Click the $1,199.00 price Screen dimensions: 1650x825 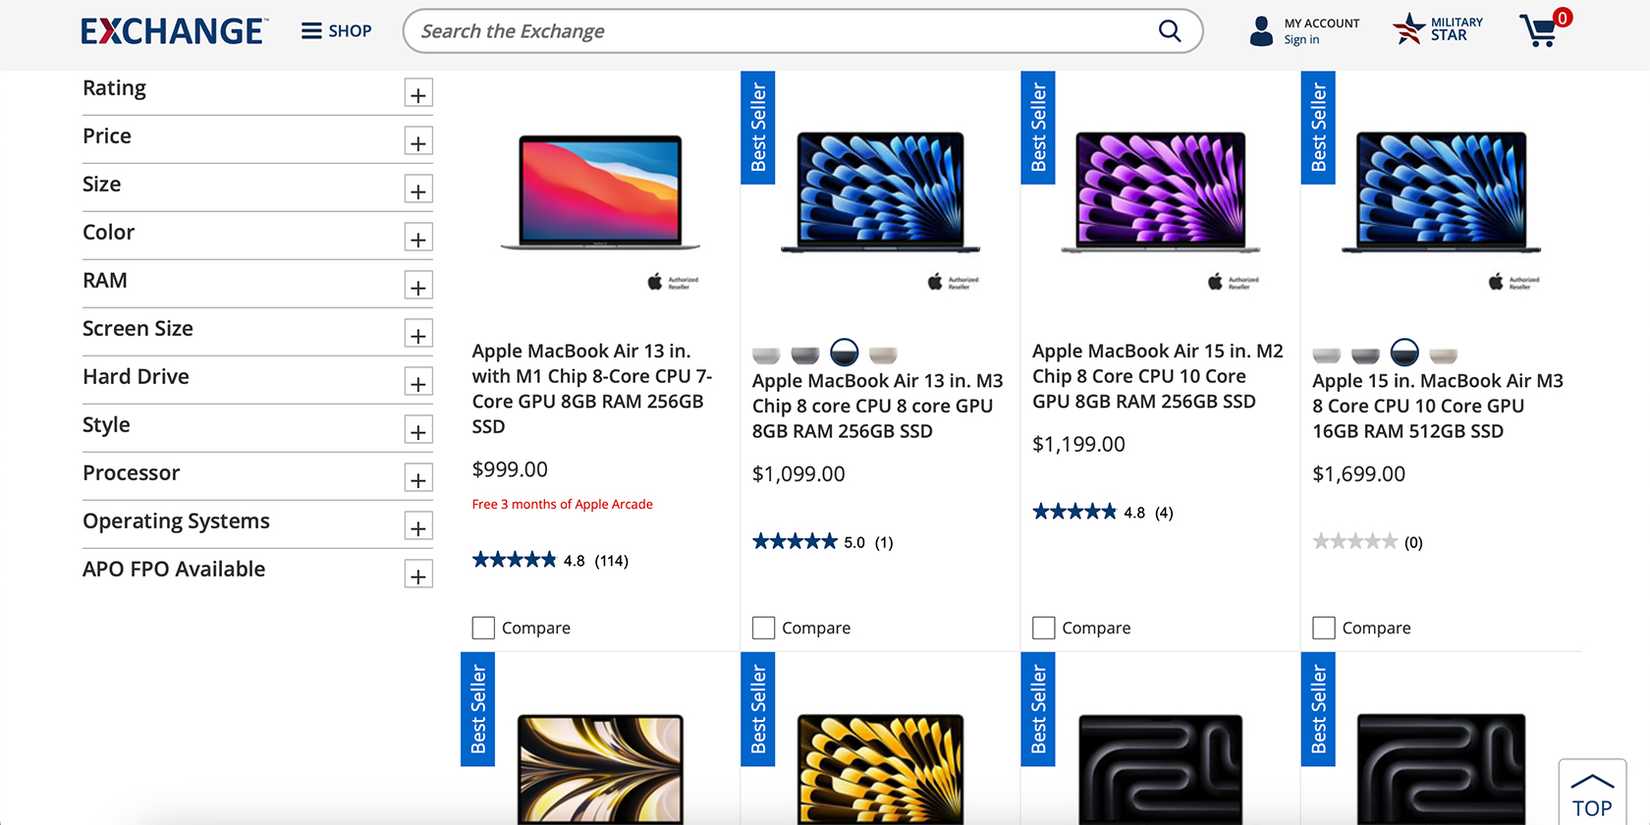(1078, 444)
